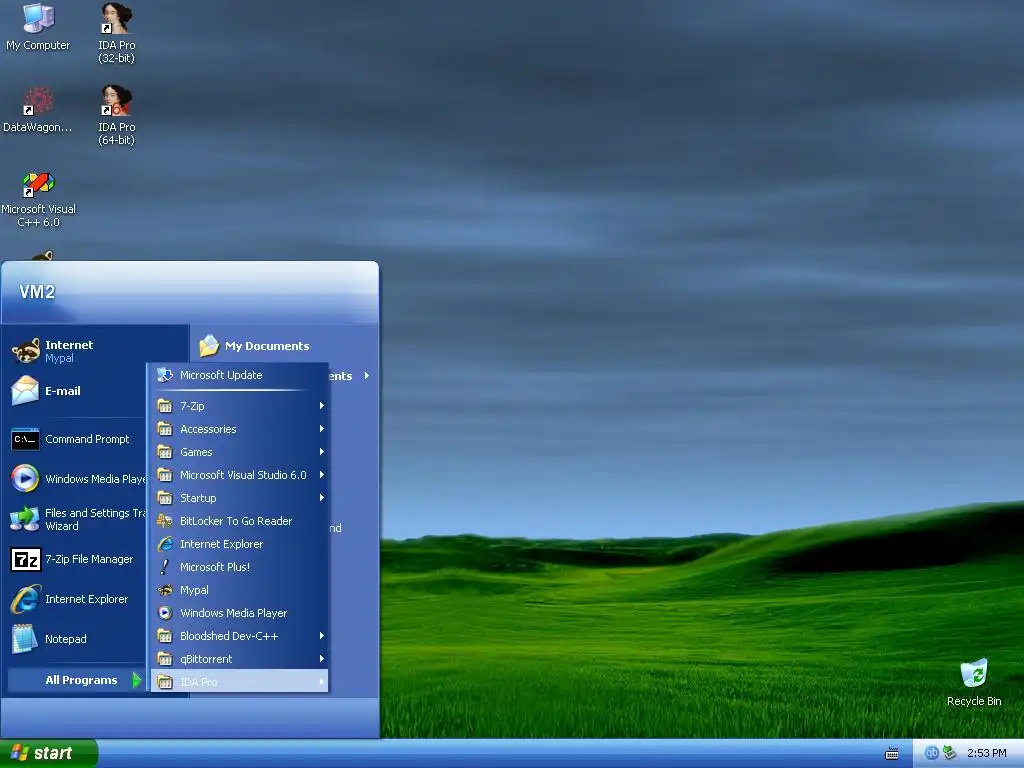Viewport: 1024px width, 768px height.
Task: Click the green network tray icon
Action: click(x=949, y=753)
